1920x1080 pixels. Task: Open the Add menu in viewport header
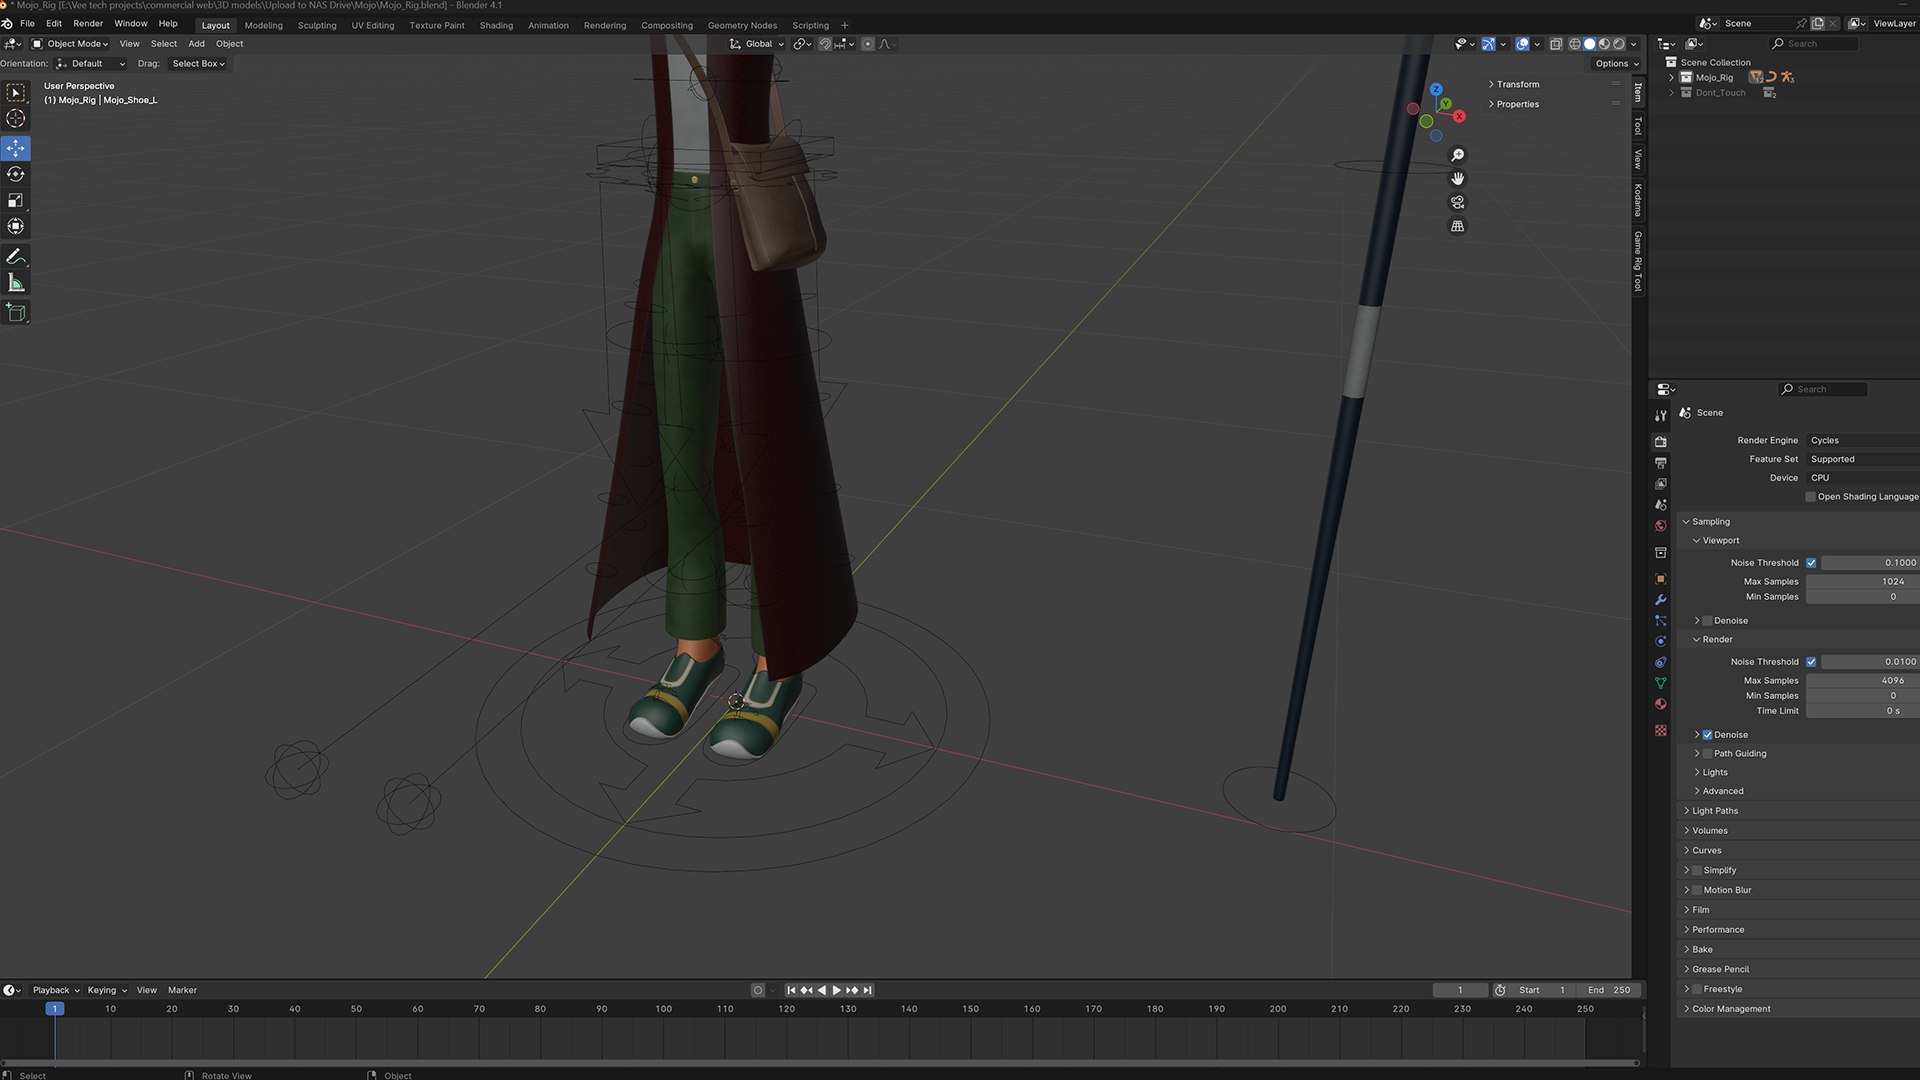pos(196,44)
